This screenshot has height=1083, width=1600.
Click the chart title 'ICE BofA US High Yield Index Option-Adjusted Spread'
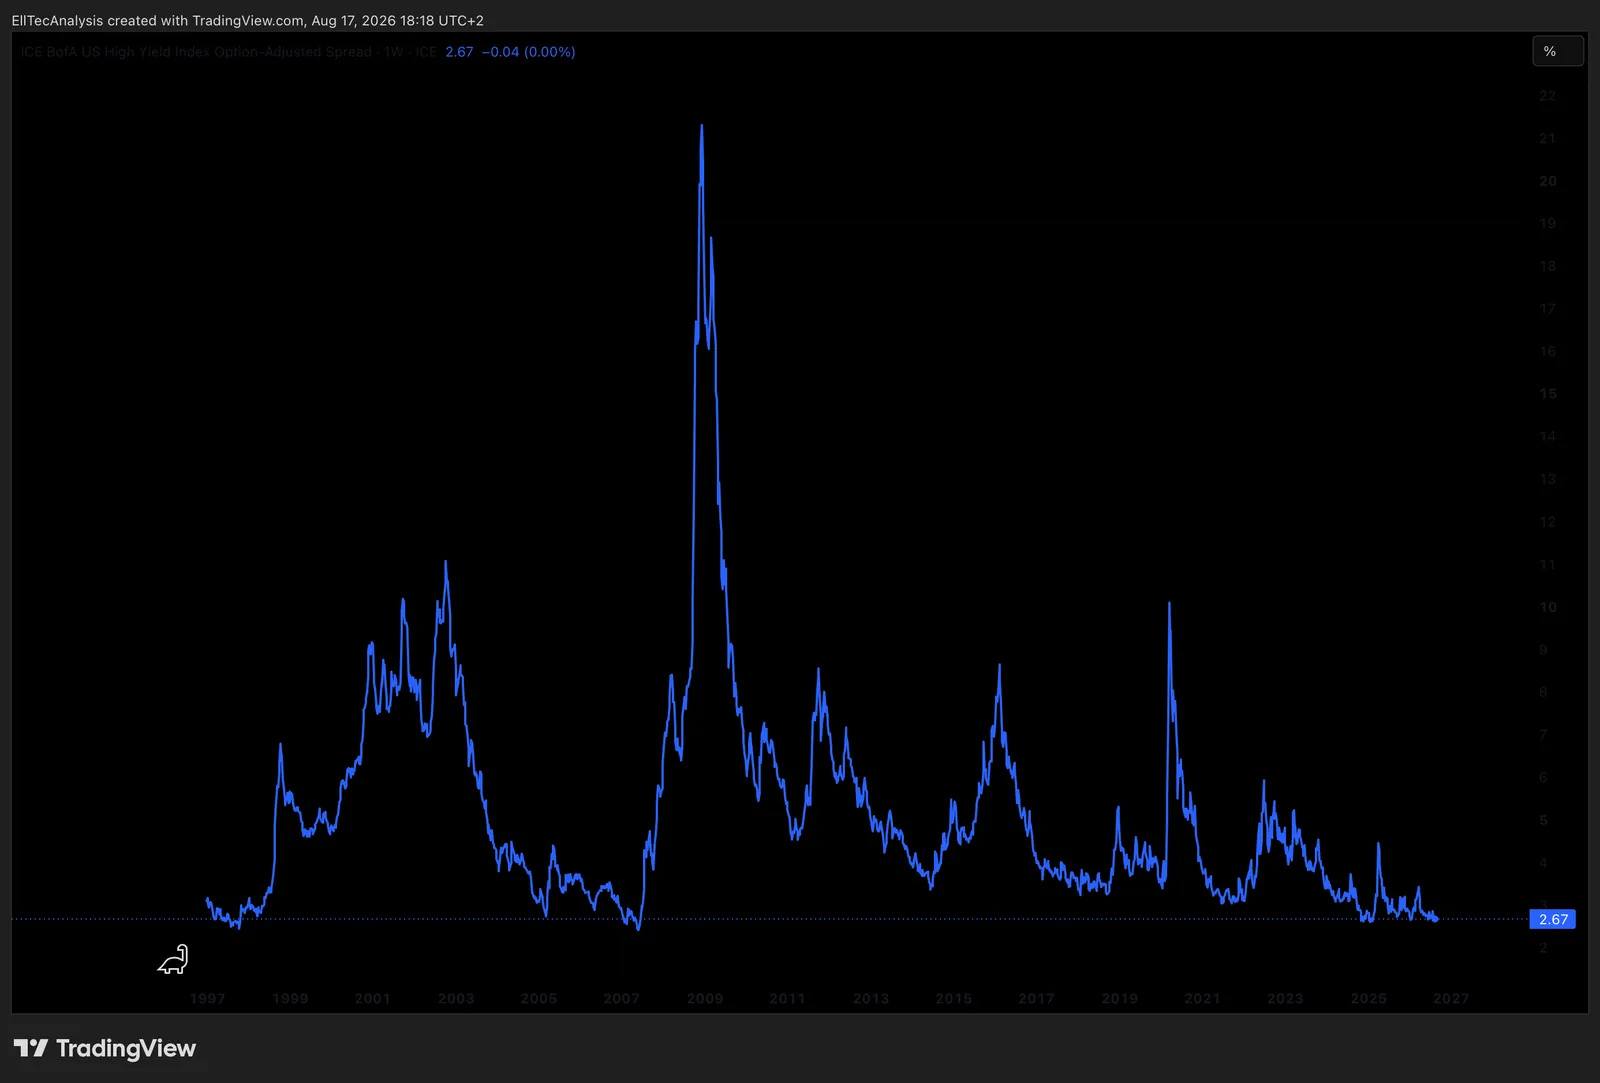[197, 52]
